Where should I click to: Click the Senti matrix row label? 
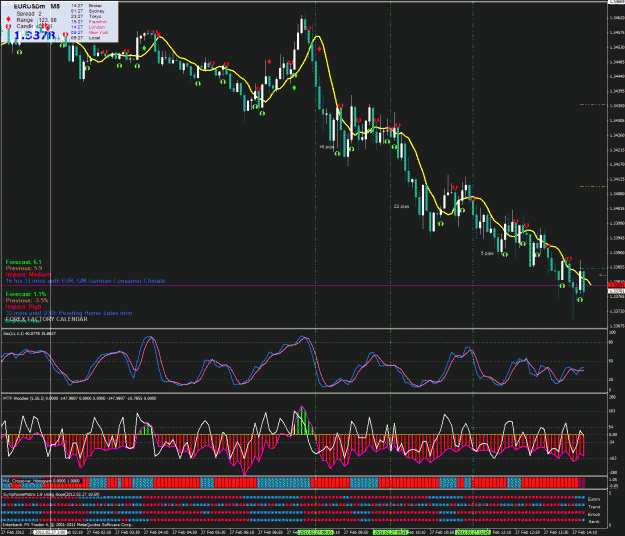(x=594, y=521)
